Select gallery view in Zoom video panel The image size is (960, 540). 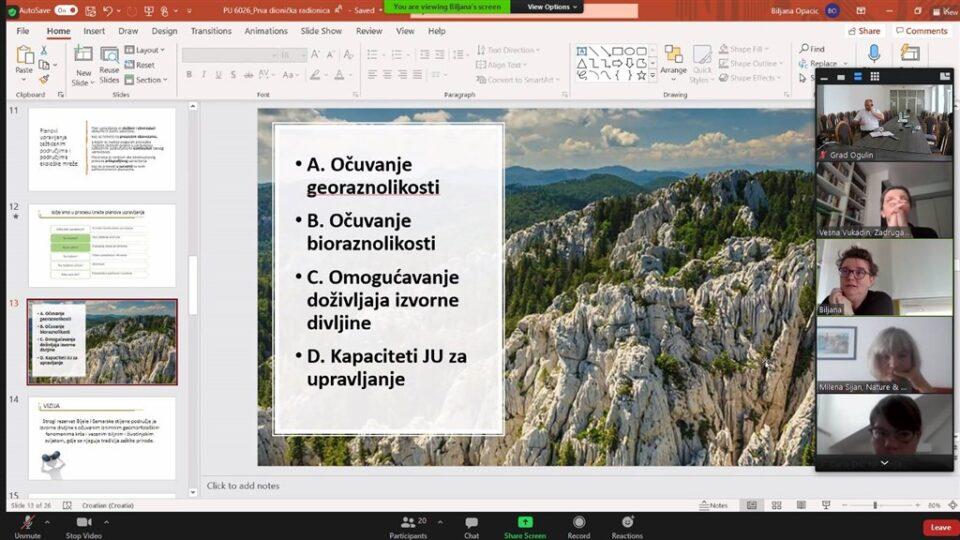point(874,77)
